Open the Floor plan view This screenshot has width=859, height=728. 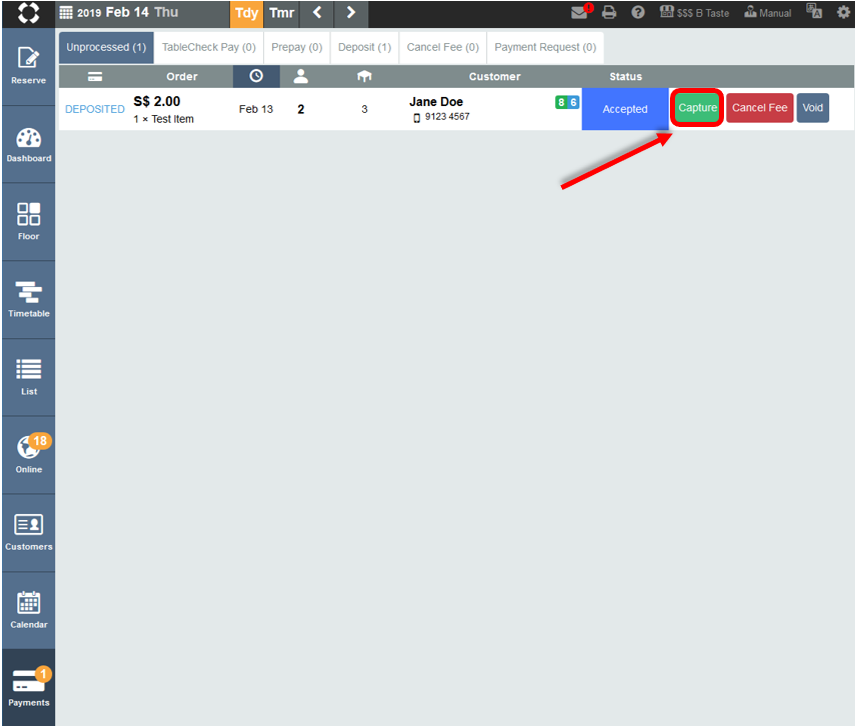(28, 222)
